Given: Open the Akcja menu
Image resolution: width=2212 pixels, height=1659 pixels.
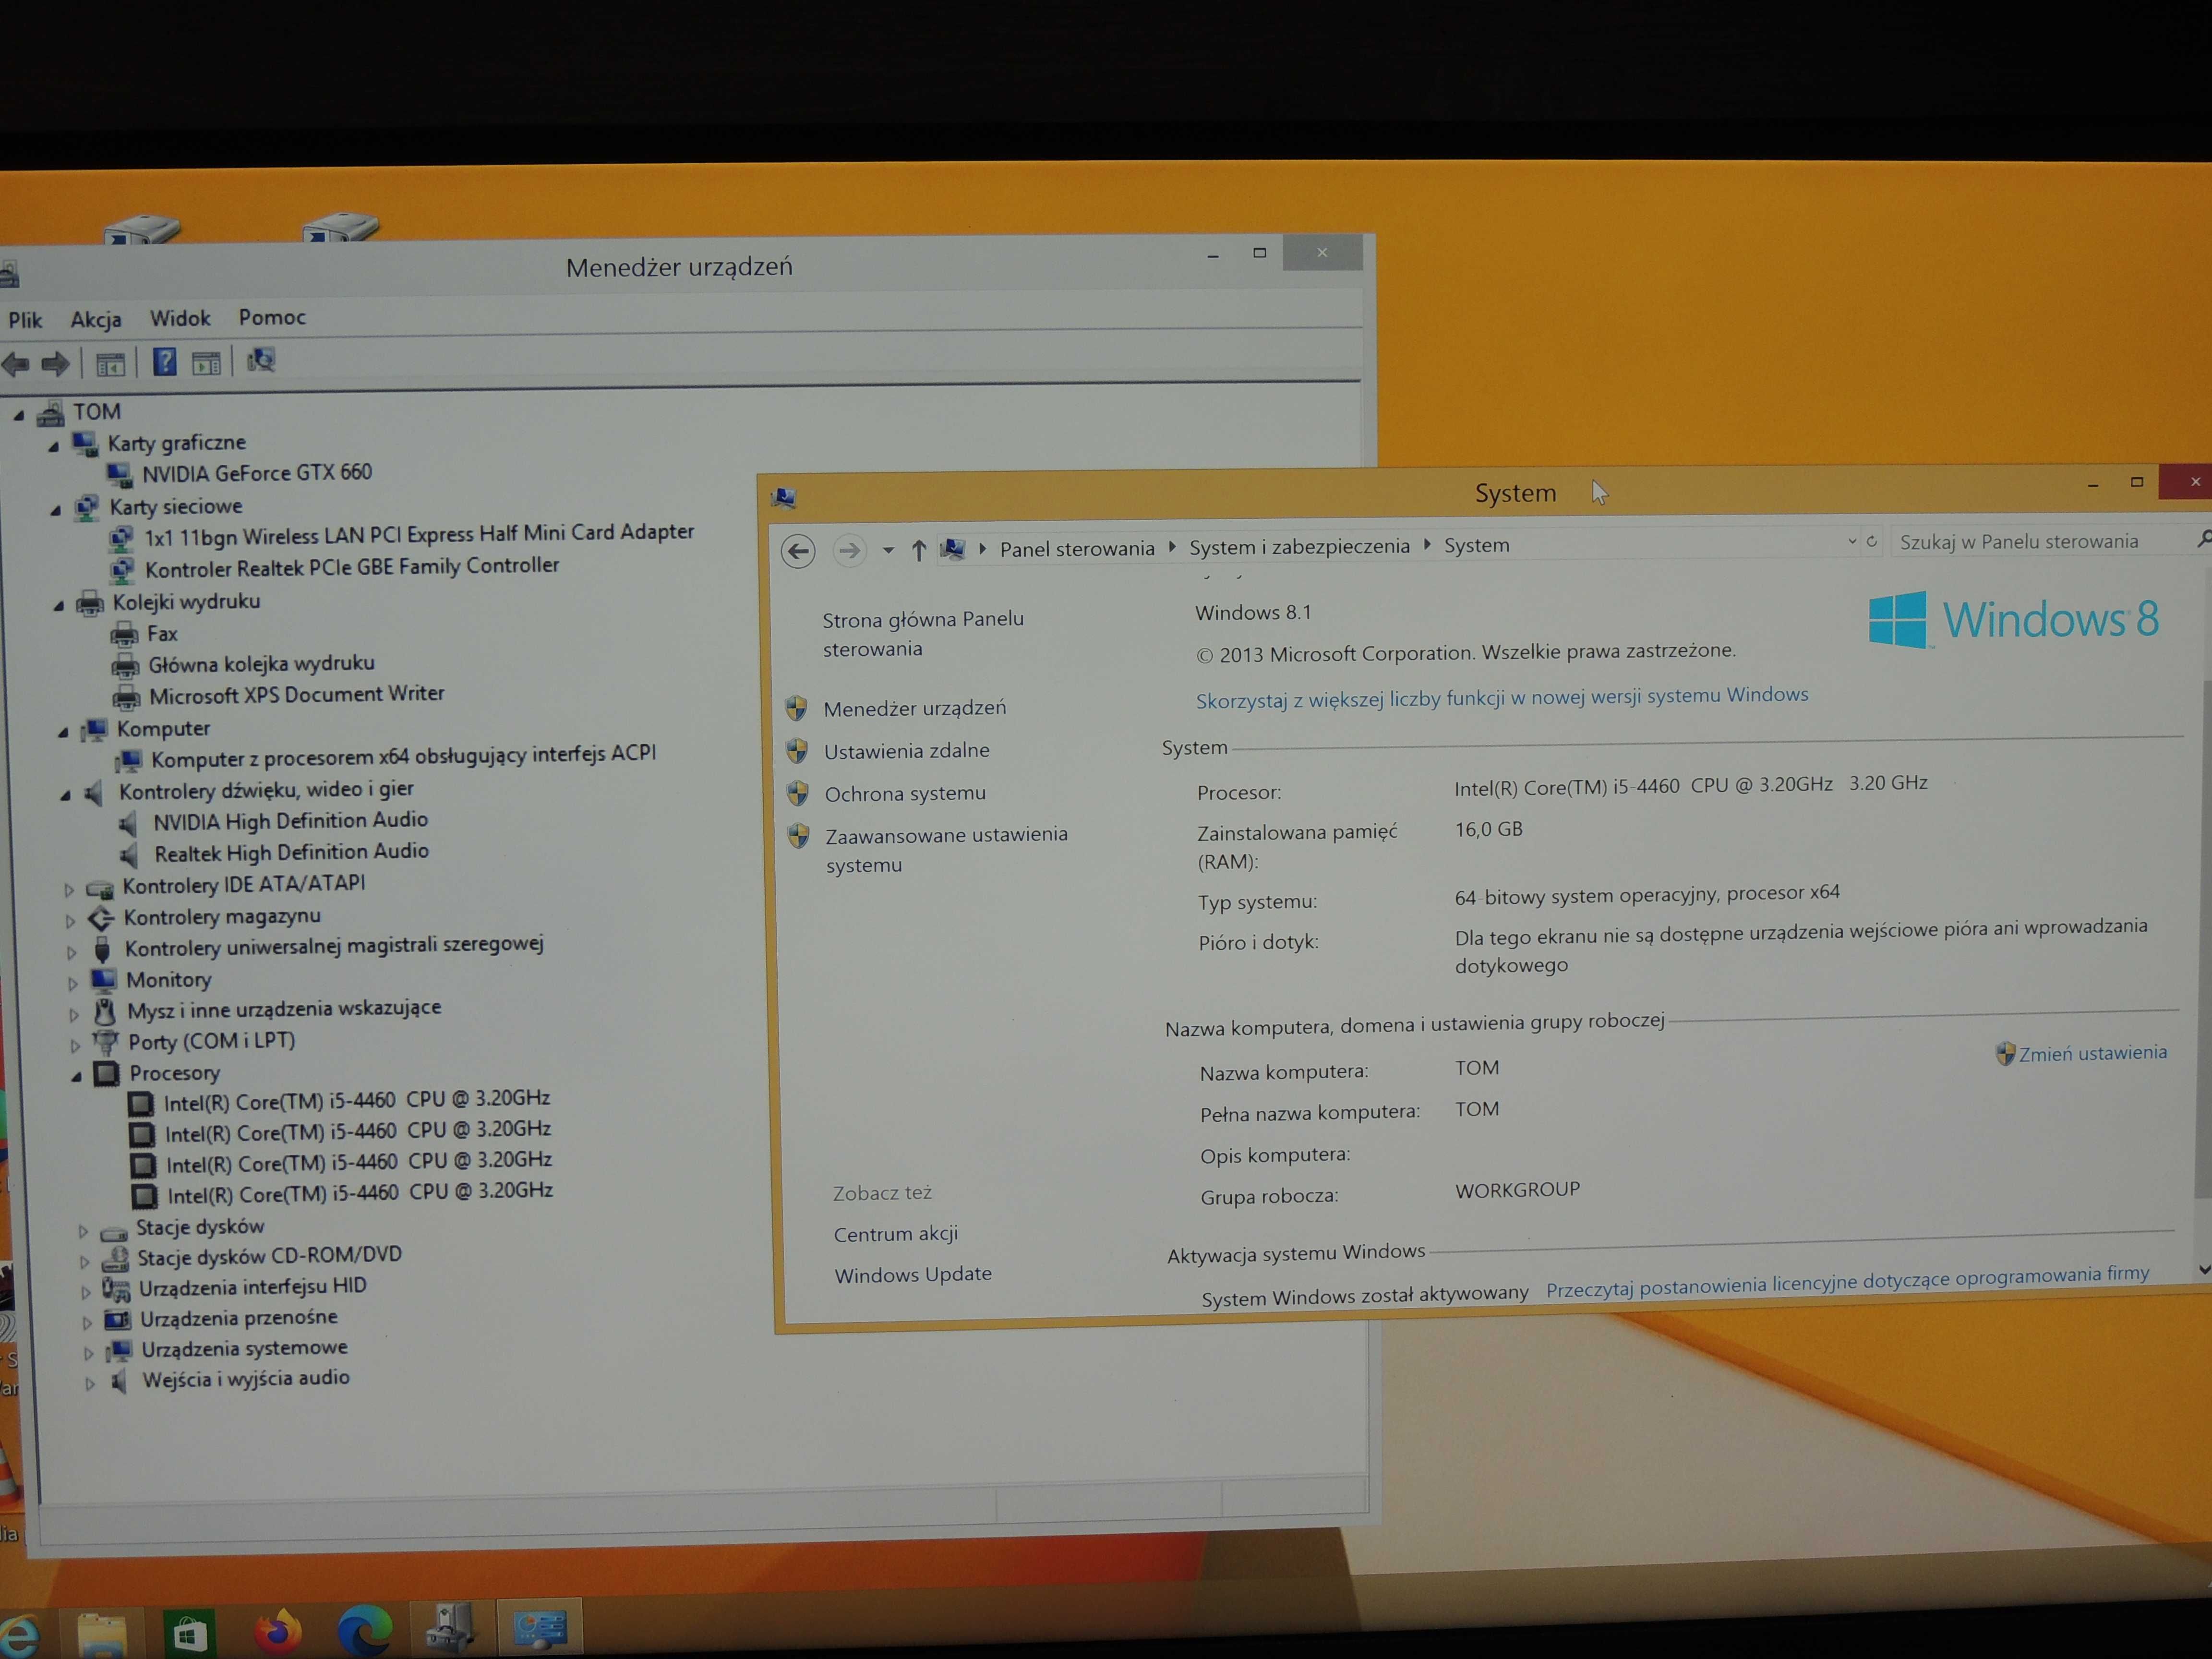Looking at the screenshot, I should click(x=96, y=319).
